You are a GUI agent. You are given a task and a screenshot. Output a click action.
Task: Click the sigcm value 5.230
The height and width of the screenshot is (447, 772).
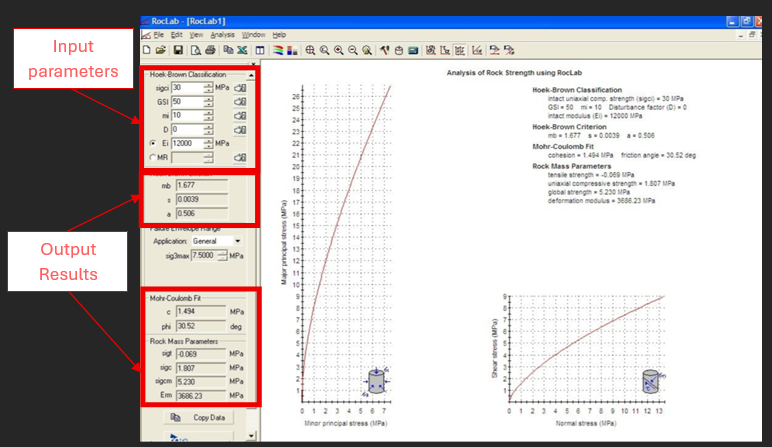(201, 382)
